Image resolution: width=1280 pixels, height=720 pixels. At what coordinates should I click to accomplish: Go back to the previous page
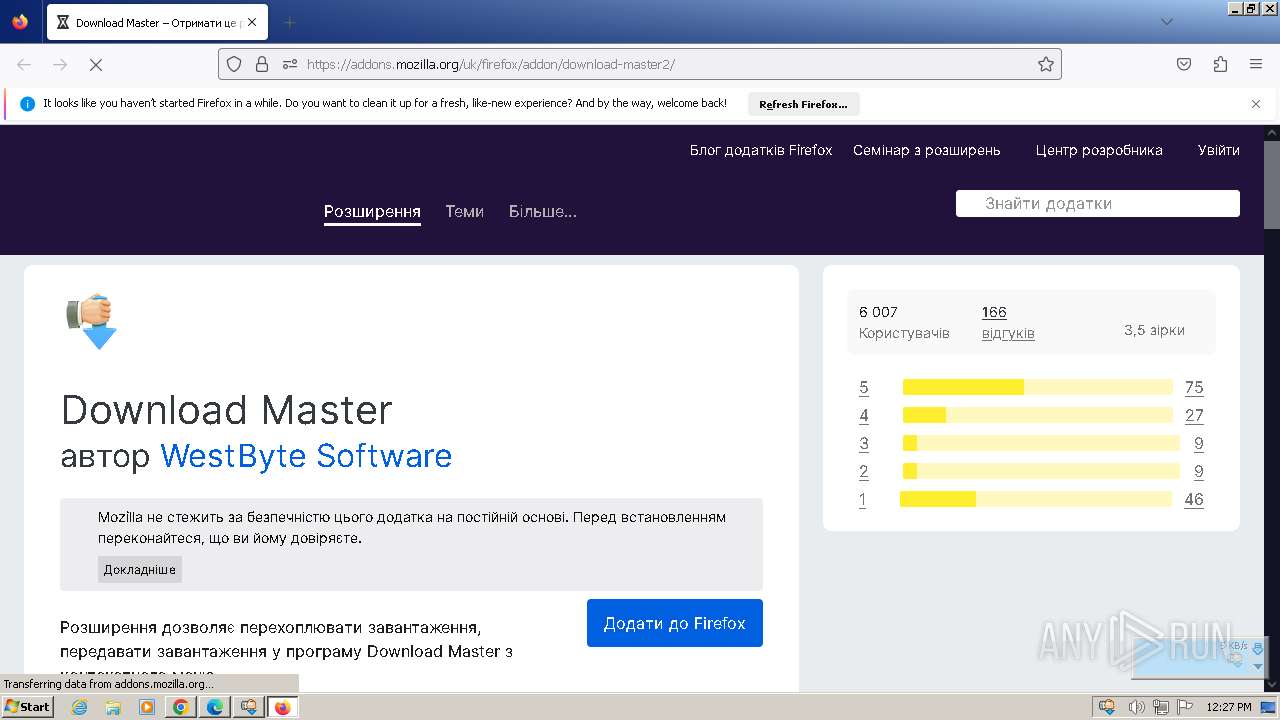point(24,64)
